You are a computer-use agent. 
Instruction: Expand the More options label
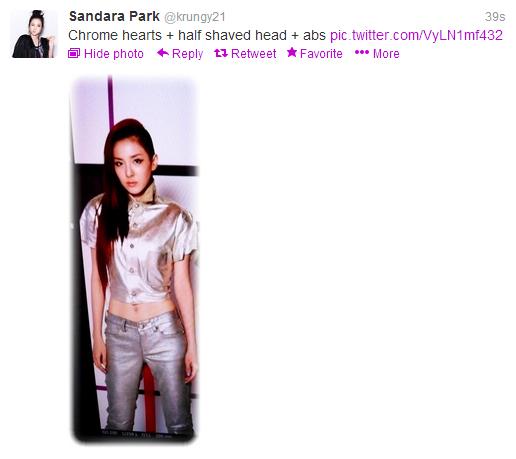point(386,54)
